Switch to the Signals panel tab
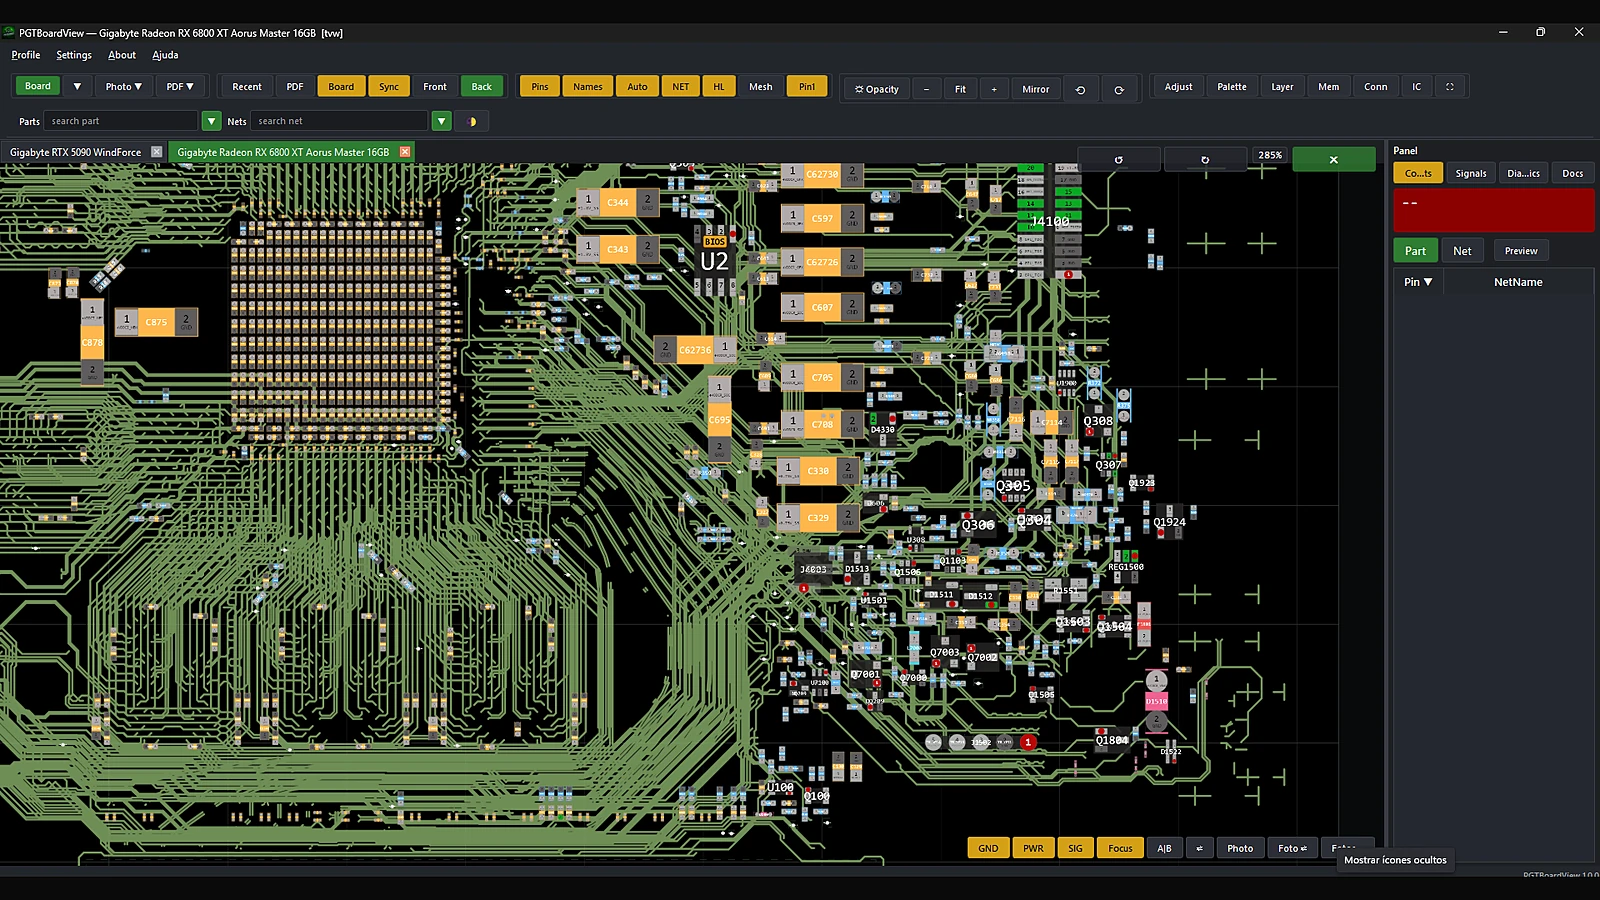Viewport: 1600px width, 900px height. coord(1470,173)
